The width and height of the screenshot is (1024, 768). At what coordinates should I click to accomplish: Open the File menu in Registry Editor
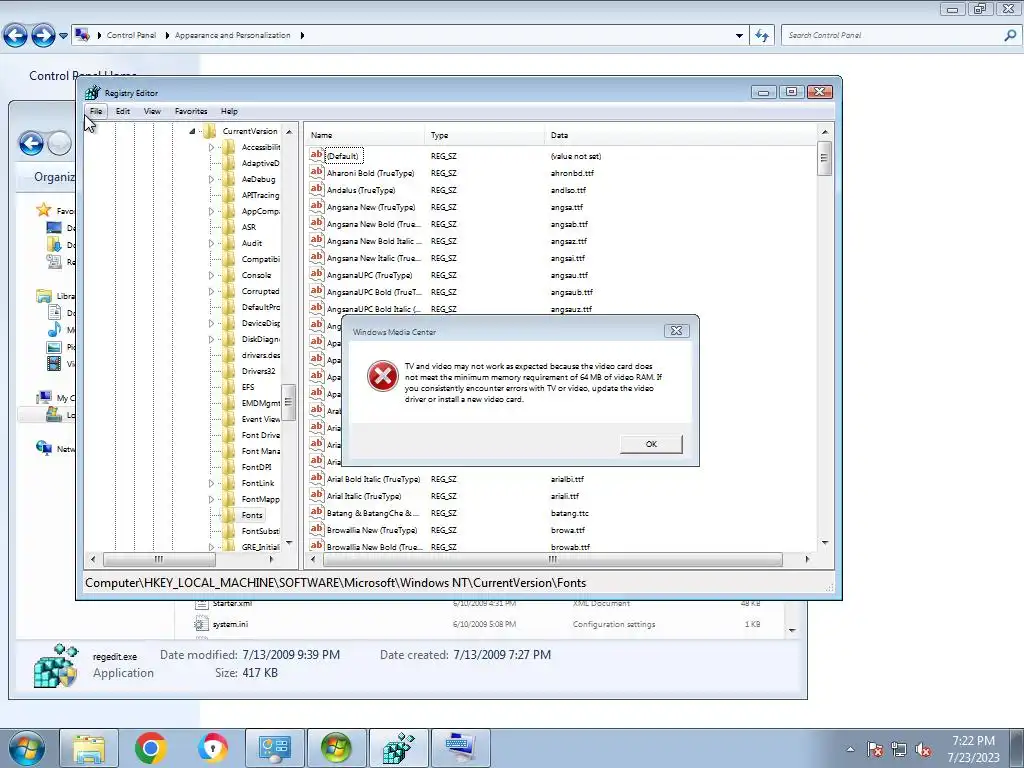click(x=96, y=111)
